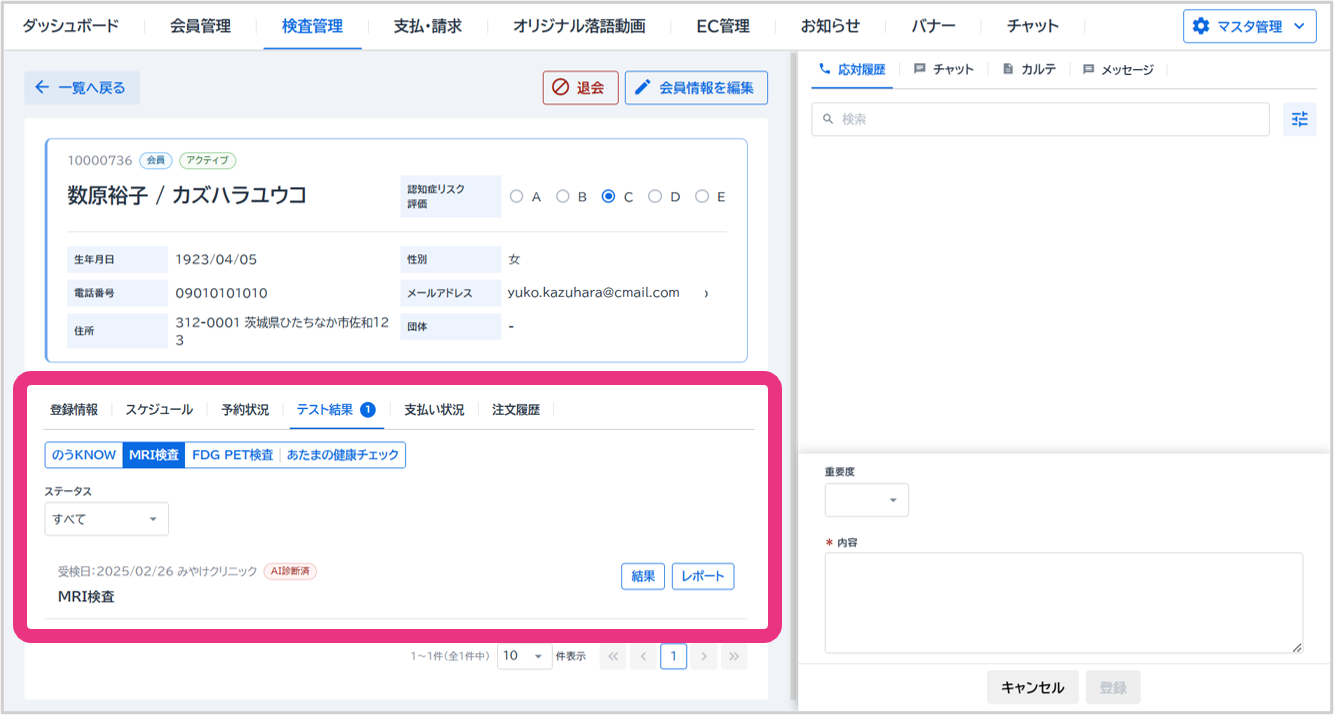Go to next page arrow

(704, 657)
